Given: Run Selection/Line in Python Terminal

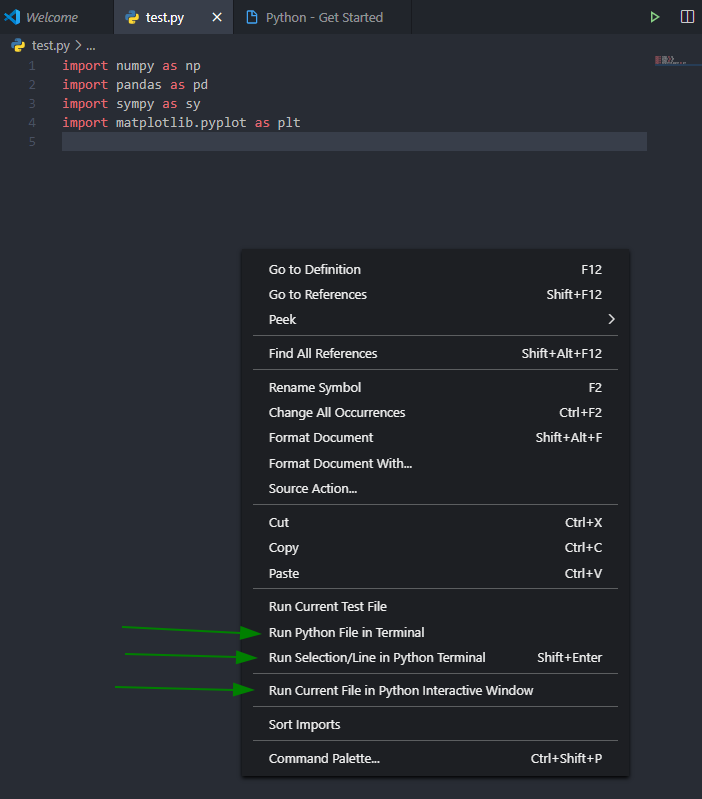Looking at the screenshot, I should [x=377, y=657].
